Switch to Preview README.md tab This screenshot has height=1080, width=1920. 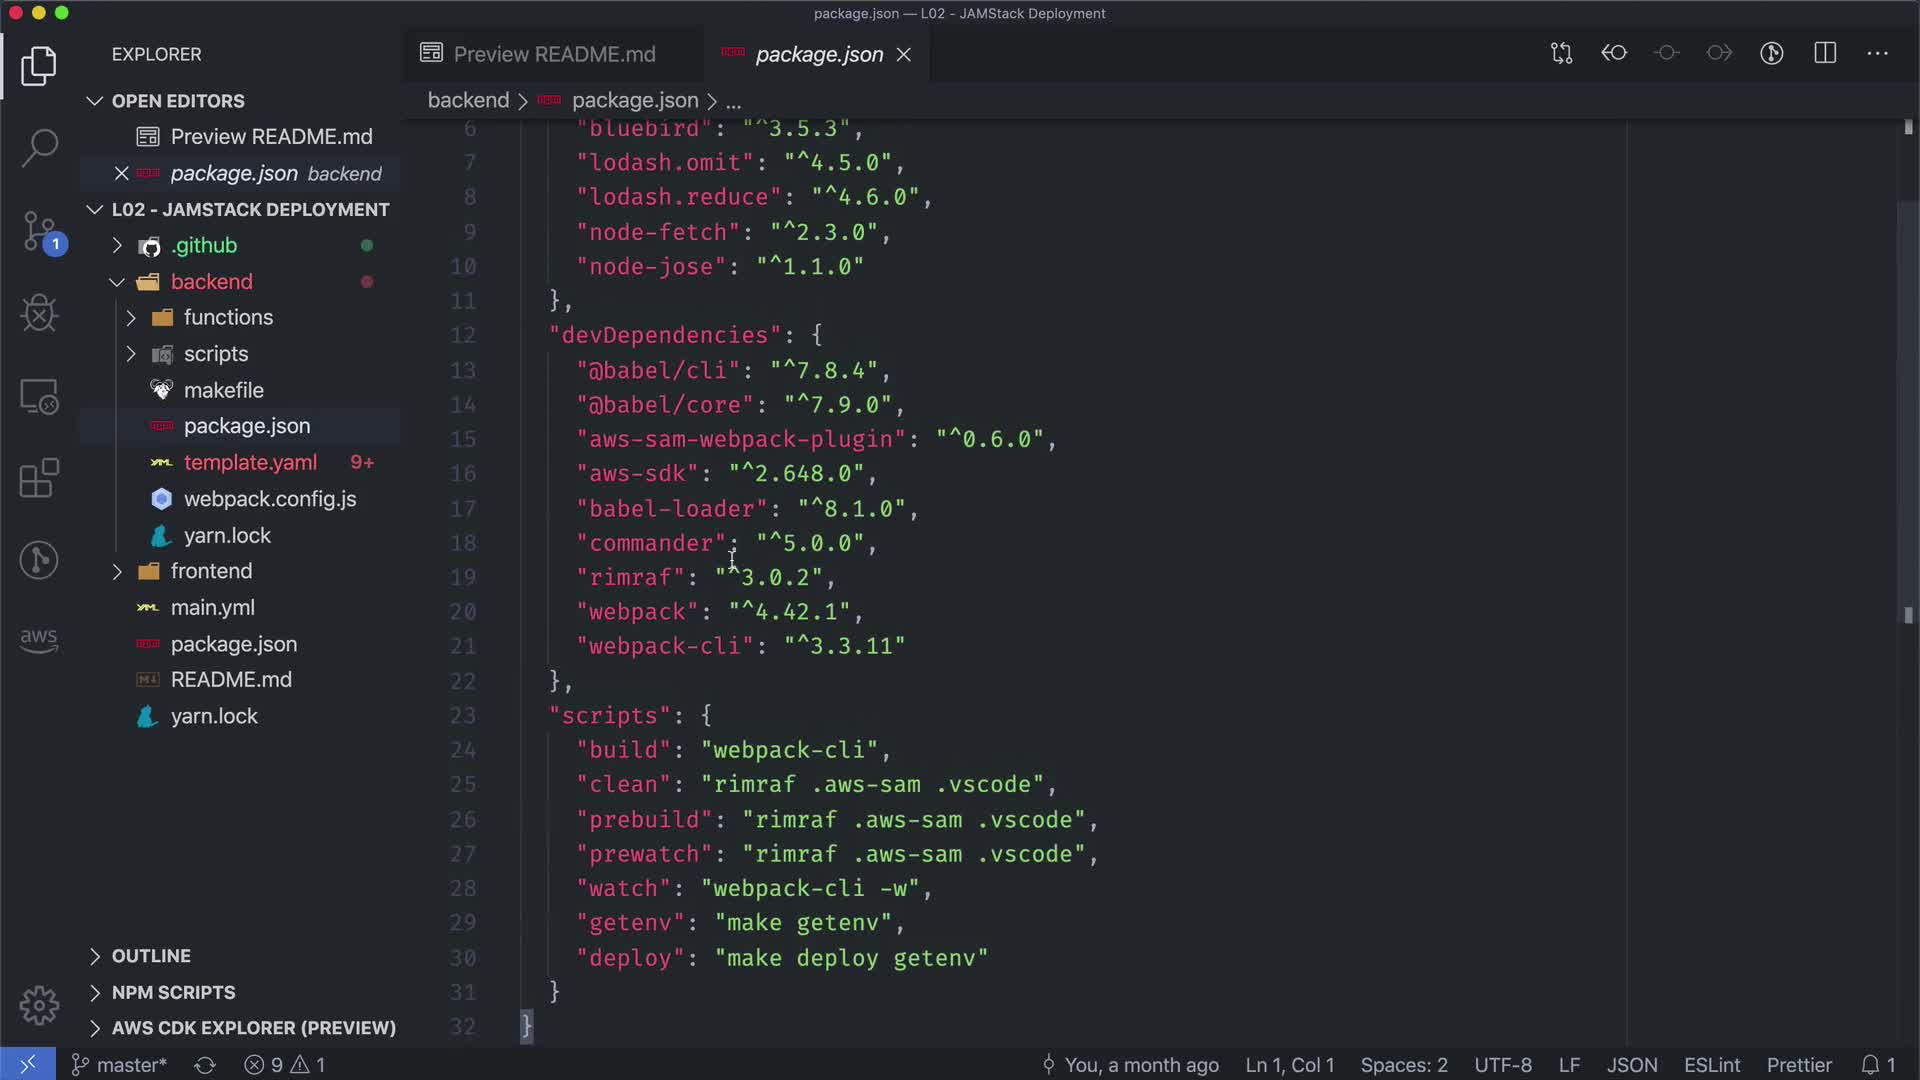point(553,55)
